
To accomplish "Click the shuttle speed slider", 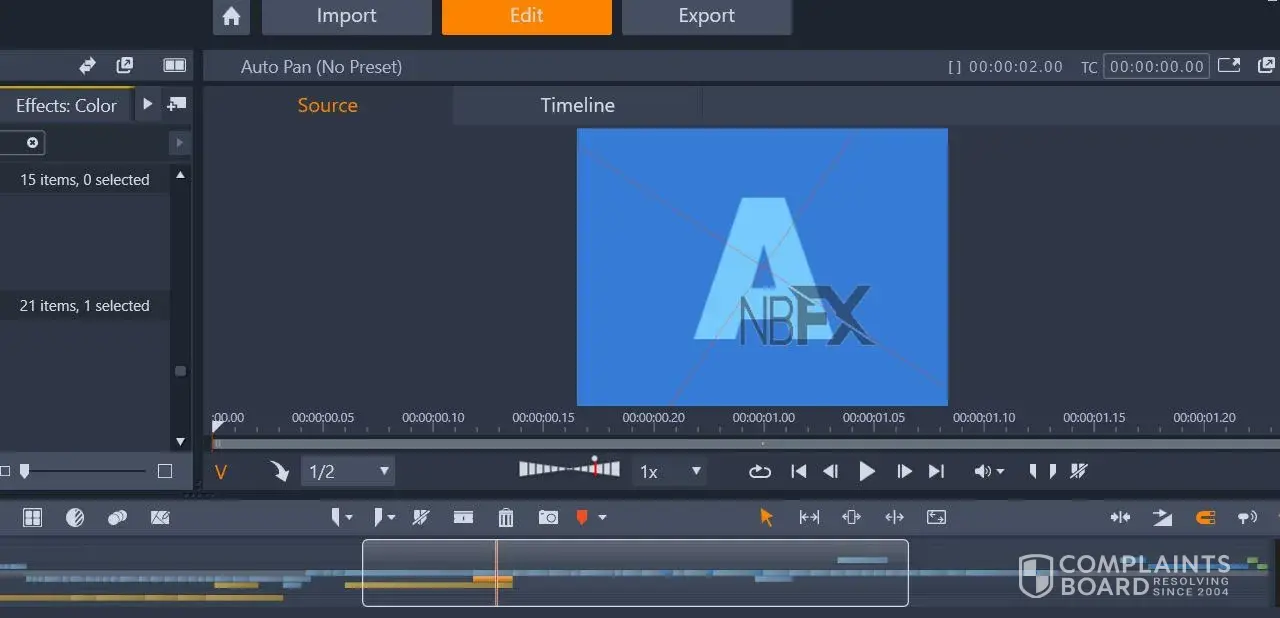I will click(x=569, y=469).
